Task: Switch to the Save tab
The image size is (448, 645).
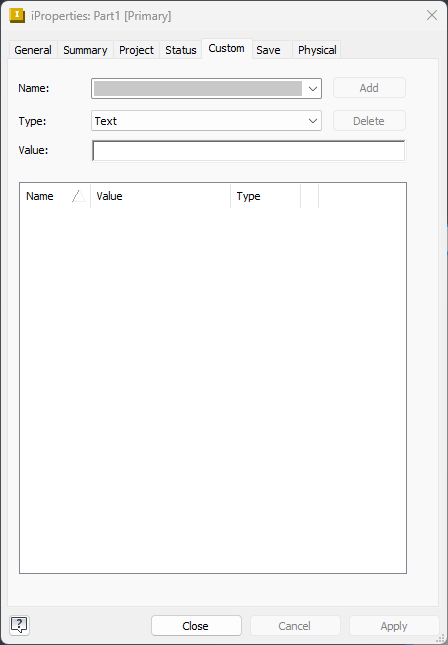Action: click(268, 50)
